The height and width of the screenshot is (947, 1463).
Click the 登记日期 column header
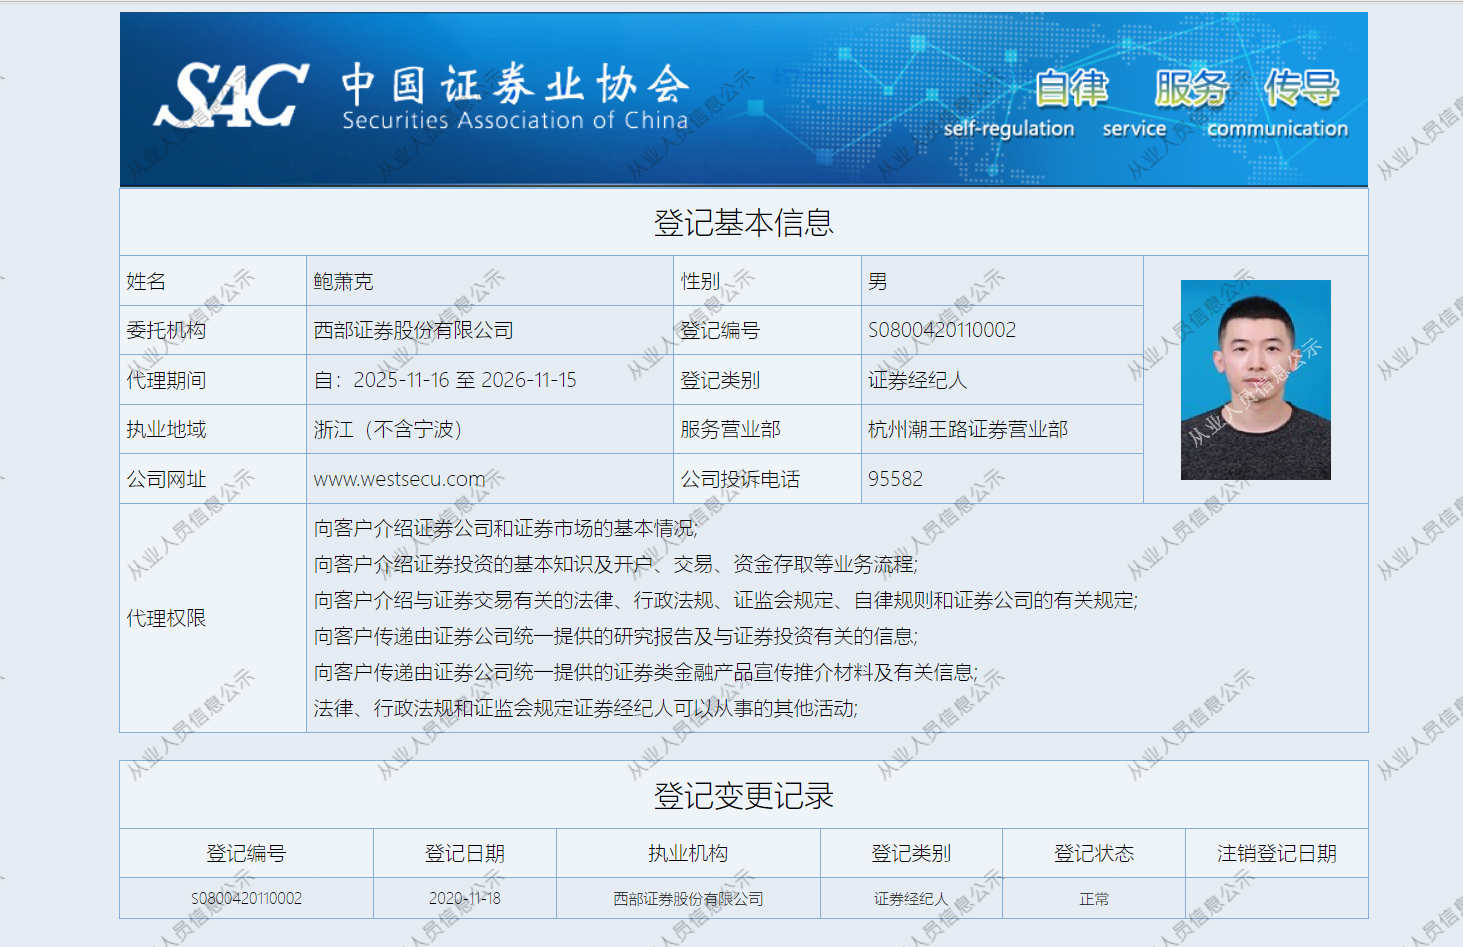pyautogui.click(x=464, y=853)
